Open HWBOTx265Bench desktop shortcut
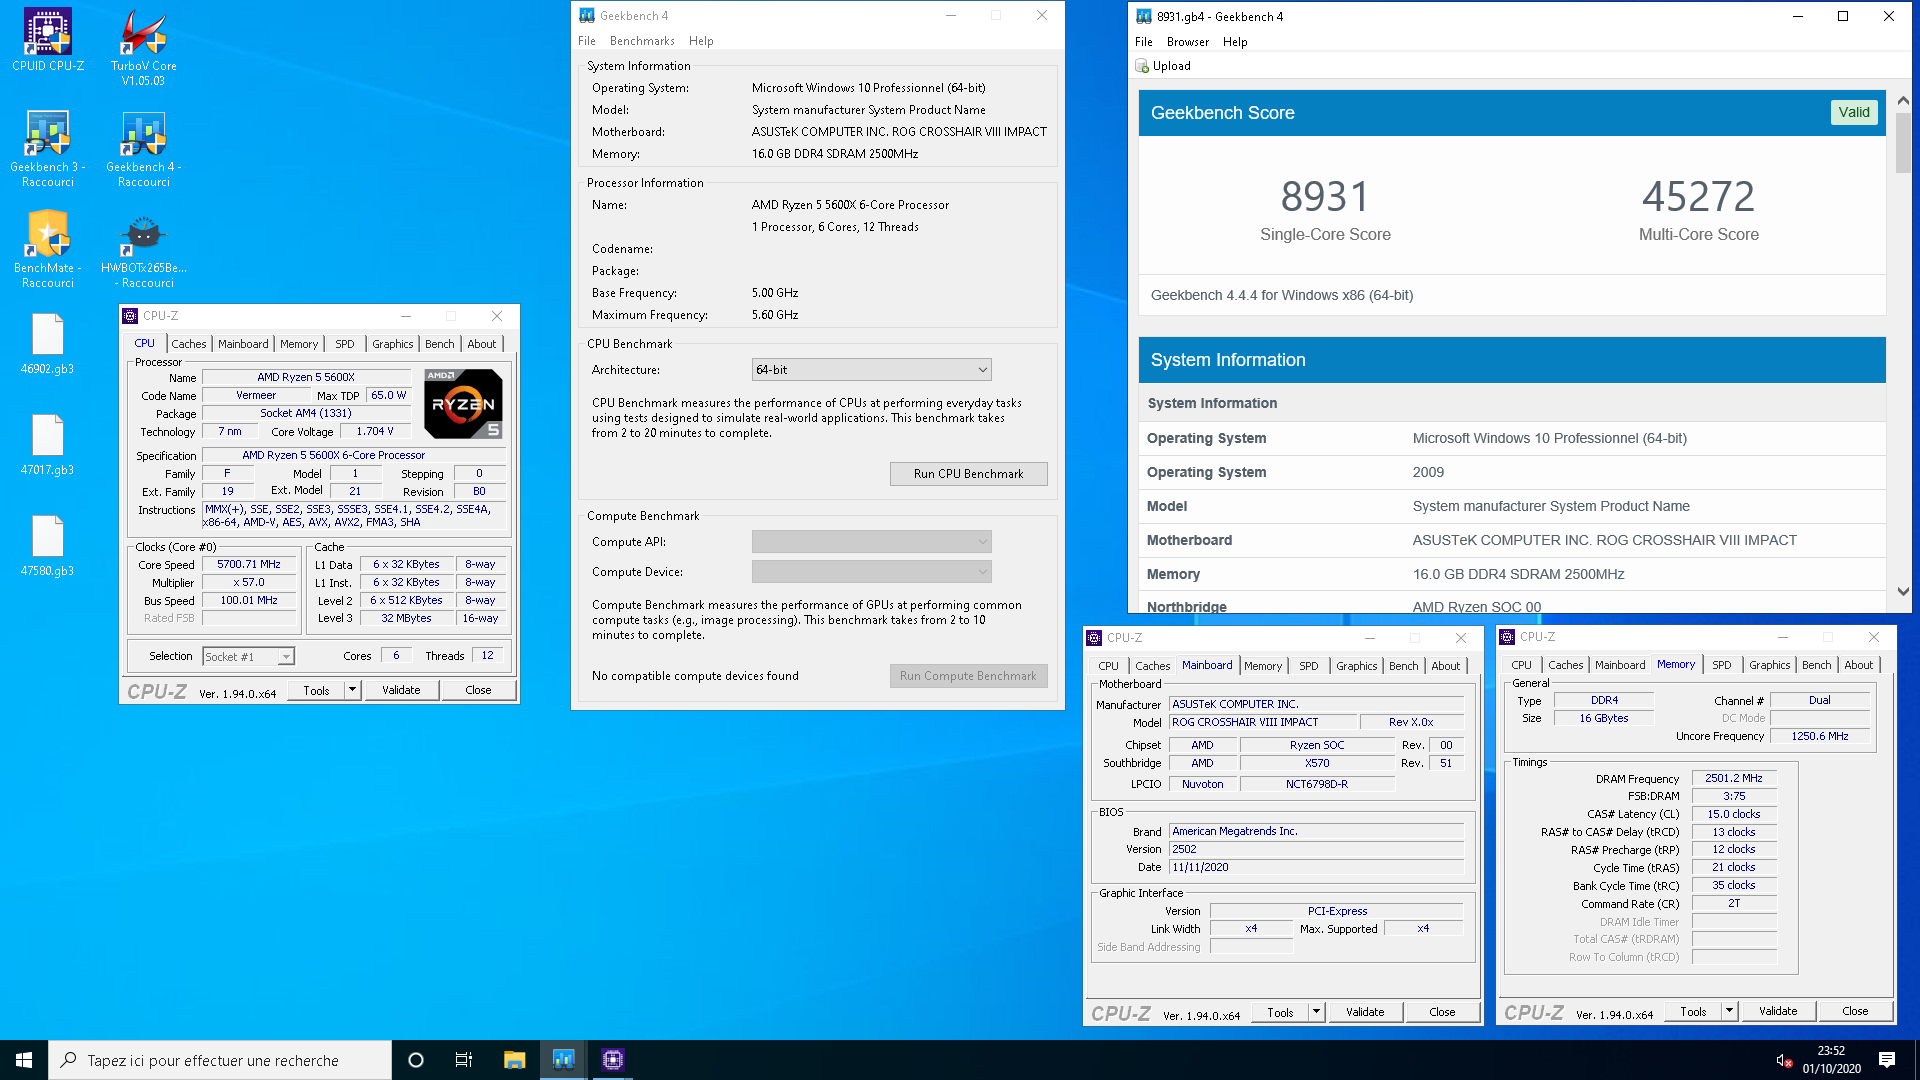This screenshot has height=1080, width=1920. pos(143,250)
